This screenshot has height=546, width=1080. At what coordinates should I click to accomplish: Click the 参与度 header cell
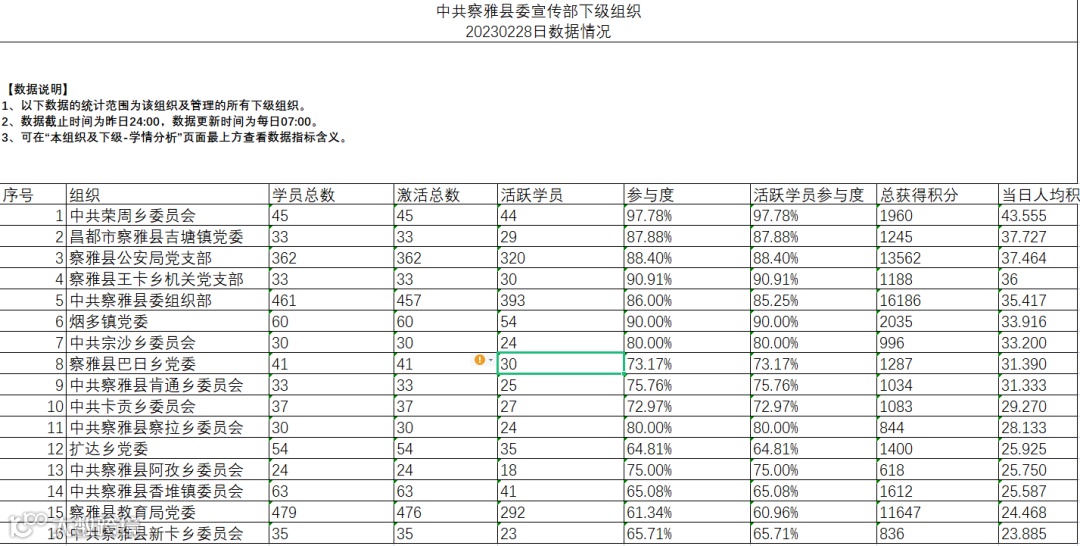click(687, 195)
